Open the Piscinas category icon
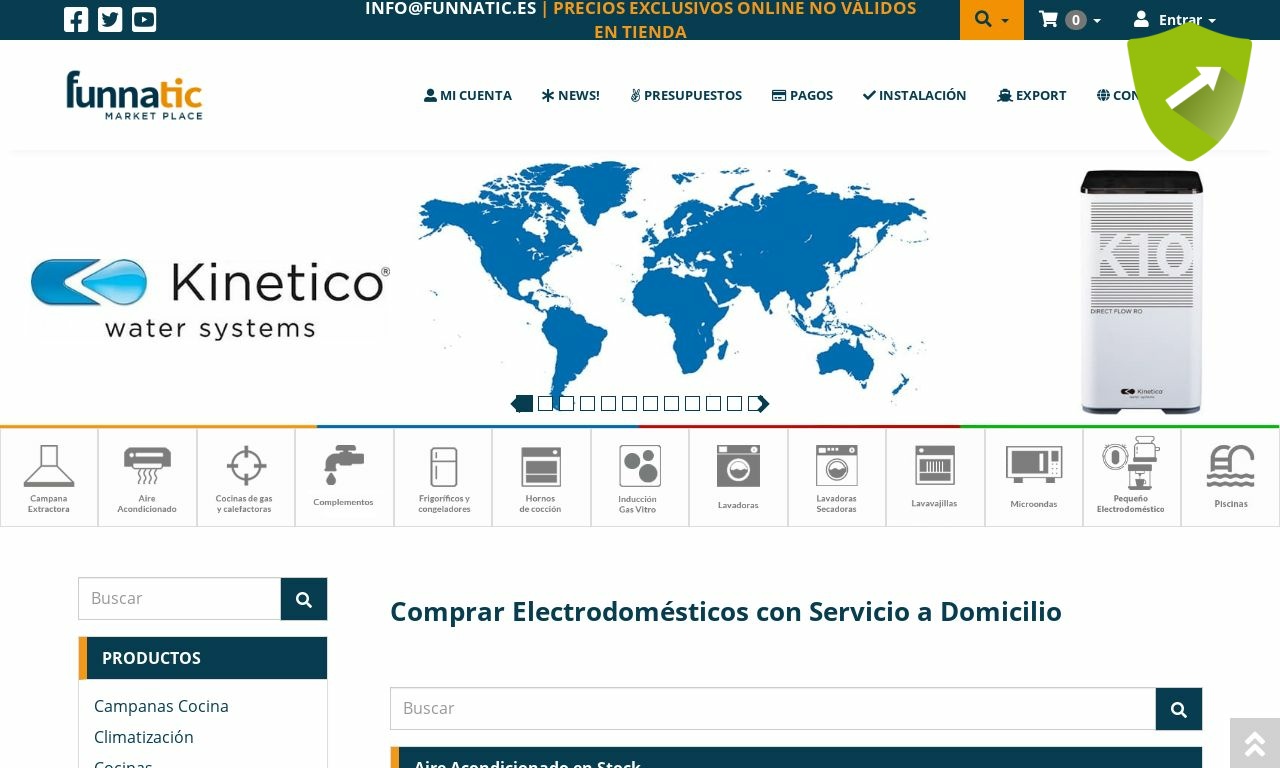Image resolution: width=1280 pixels, height=768 pixels. point(1231,478)
